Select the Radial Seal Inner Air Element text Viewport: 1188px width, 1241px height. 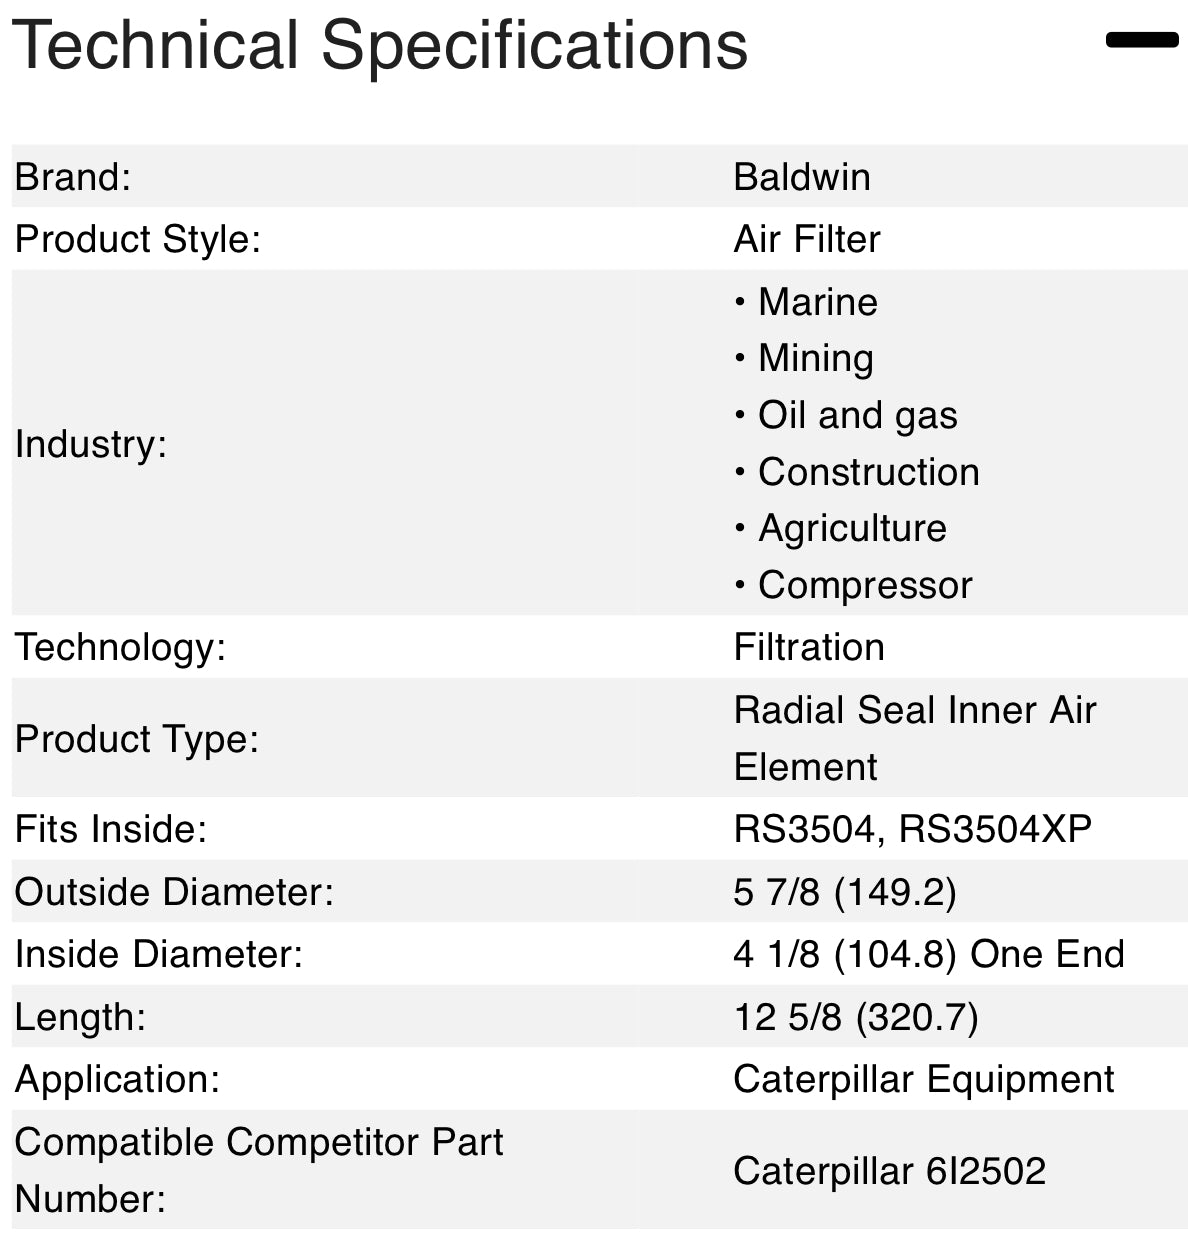(x=915, y=738)
